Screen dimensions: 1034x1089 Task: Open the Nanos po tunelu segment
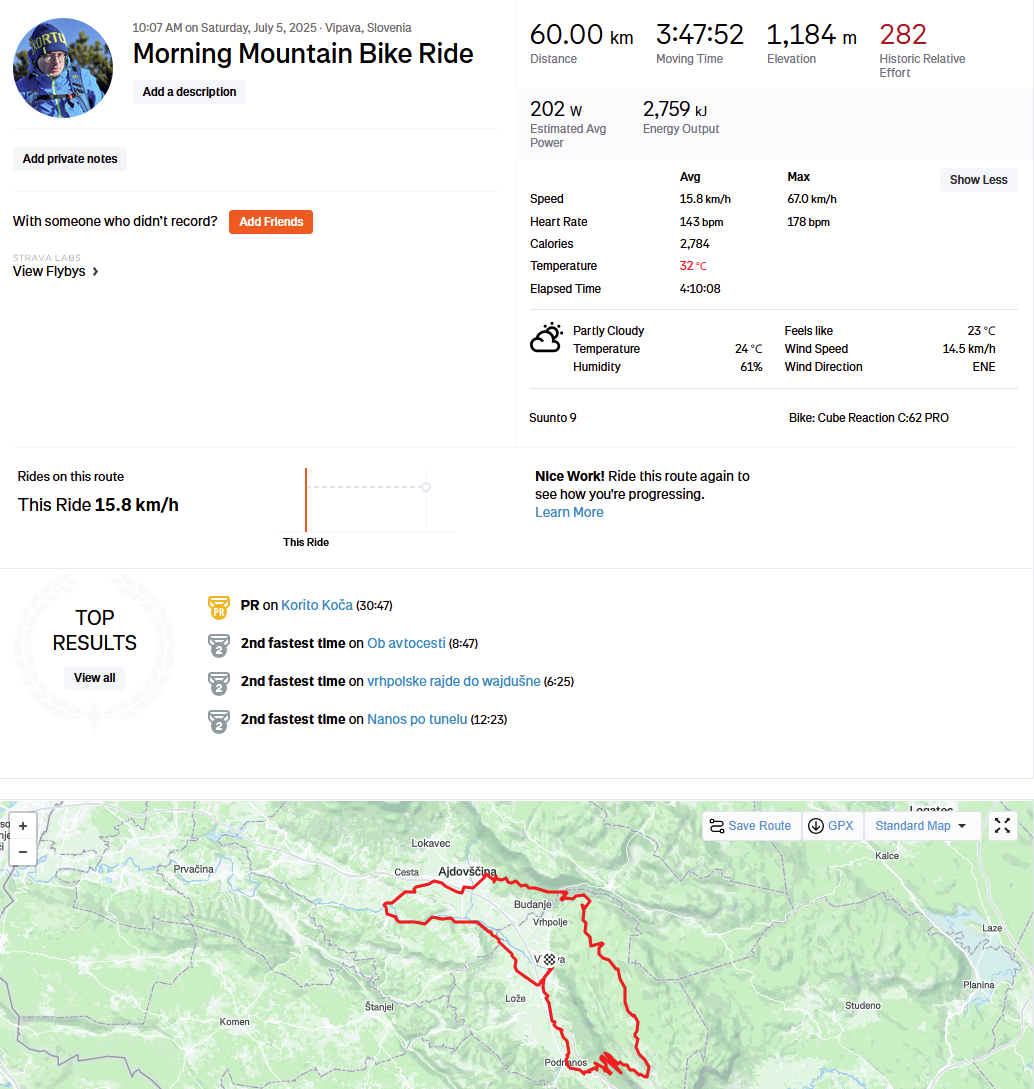pos(417,719)
